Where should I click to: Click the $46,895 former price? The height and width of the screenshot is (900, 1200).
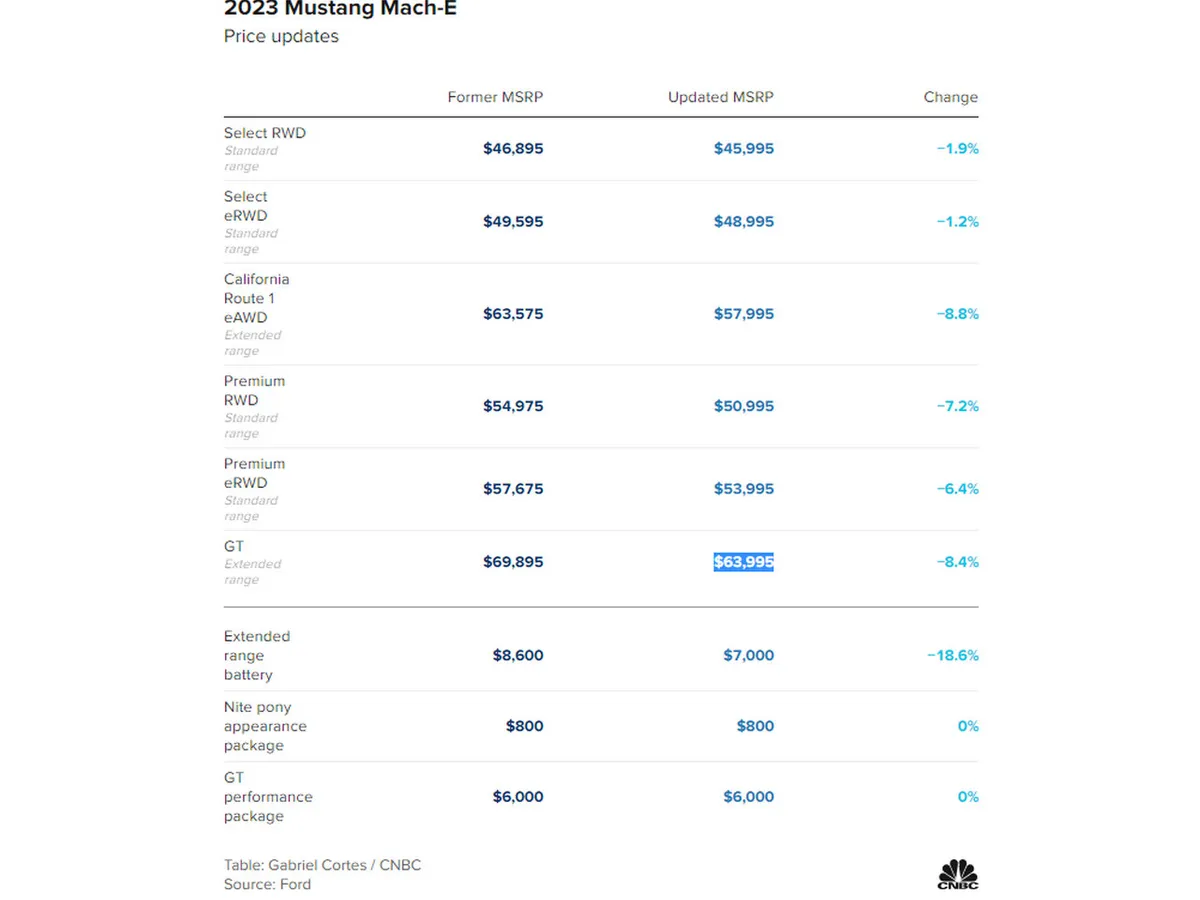tap(513, 149)
